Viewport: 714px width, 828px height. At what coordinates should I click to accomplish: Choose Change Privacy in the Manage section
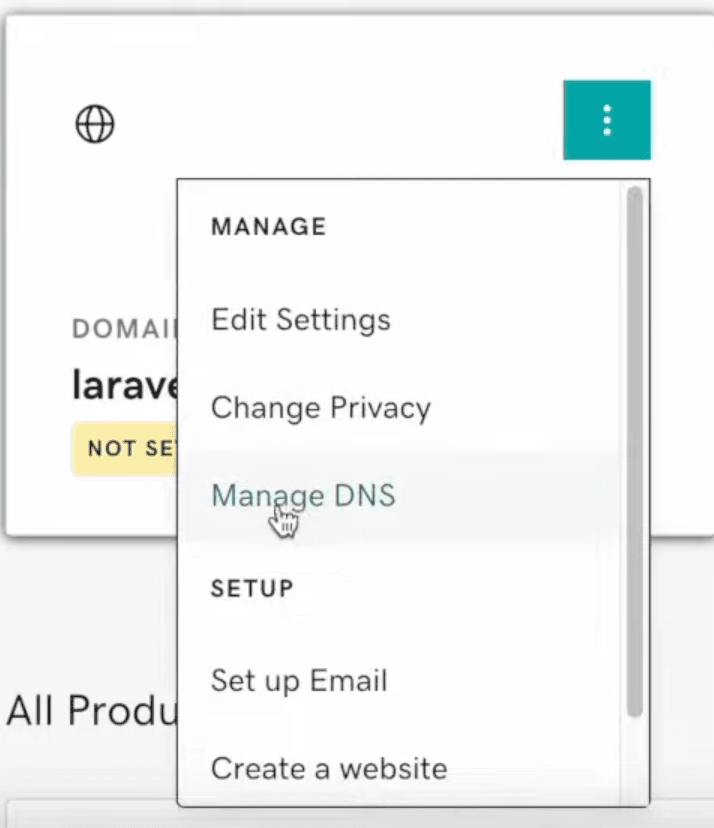pyautogui.click(x=320, y=408)
